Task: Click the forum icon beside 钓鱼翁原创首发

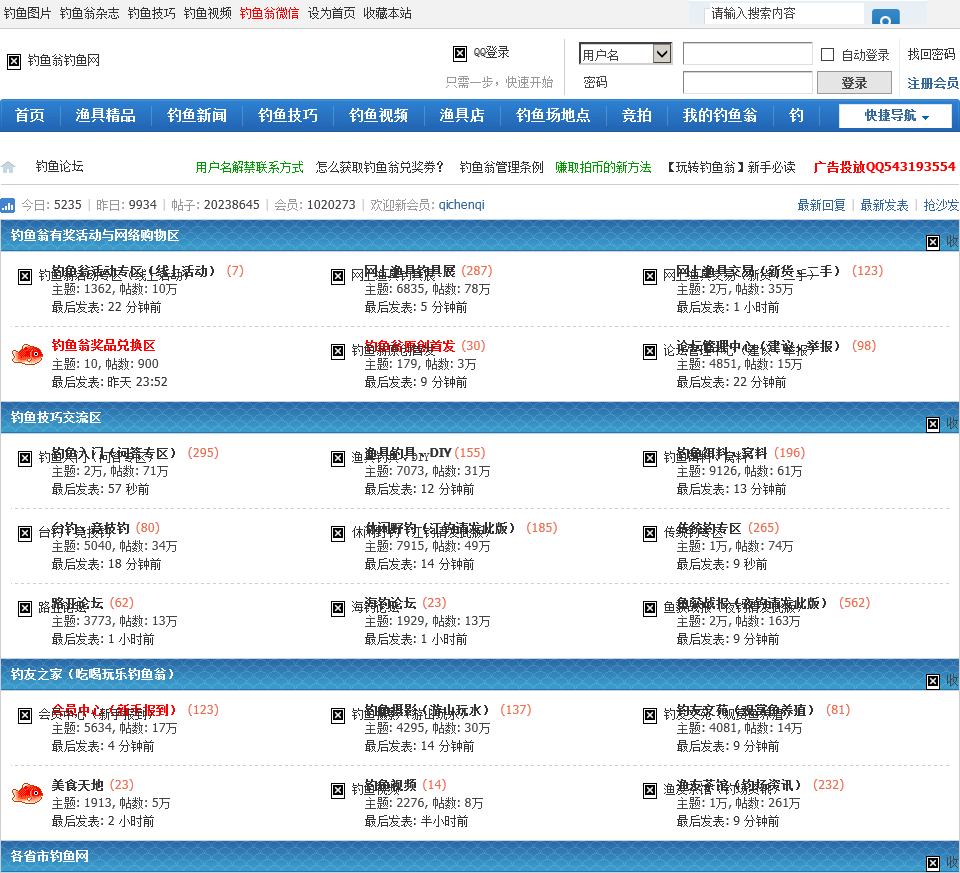Action: [338, 351]
